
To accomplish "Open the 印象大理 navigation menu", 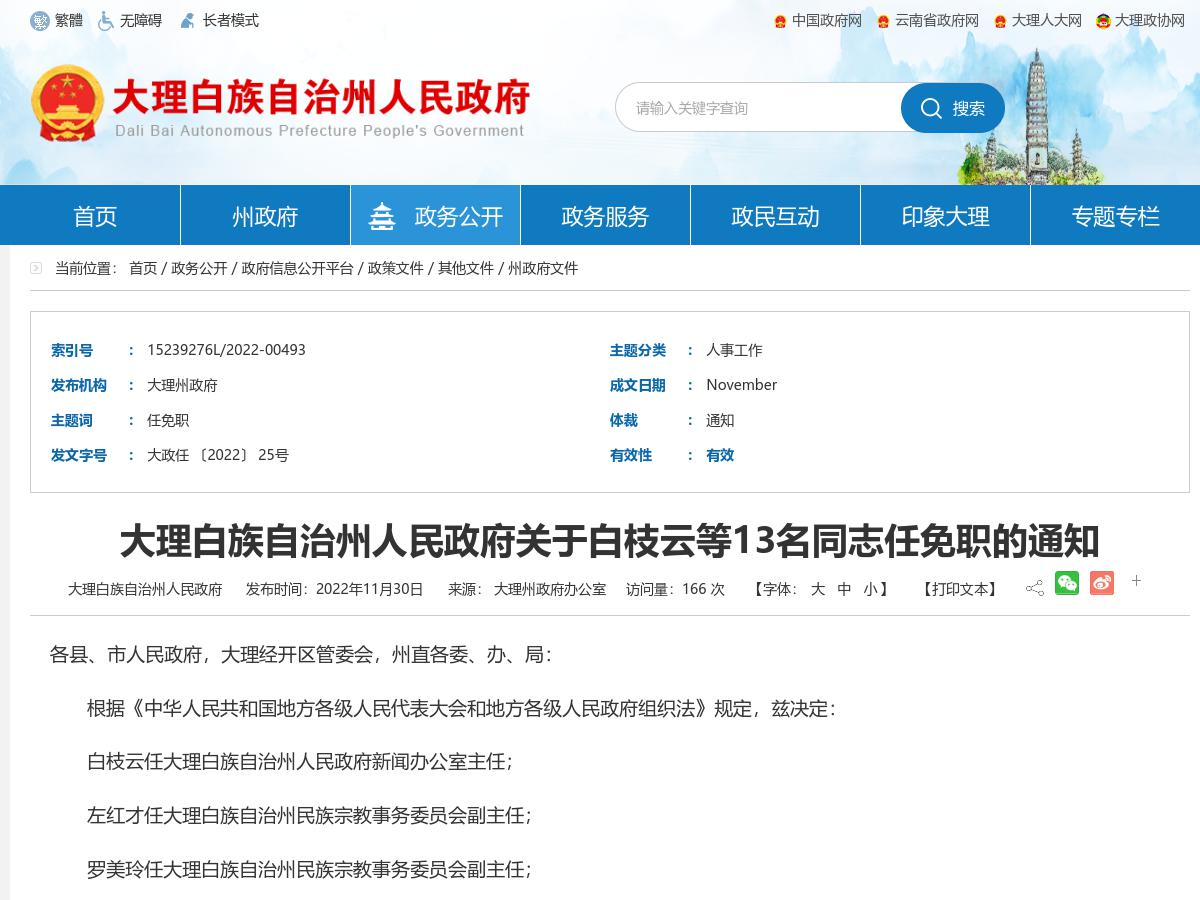I will [x=944, y=214].
